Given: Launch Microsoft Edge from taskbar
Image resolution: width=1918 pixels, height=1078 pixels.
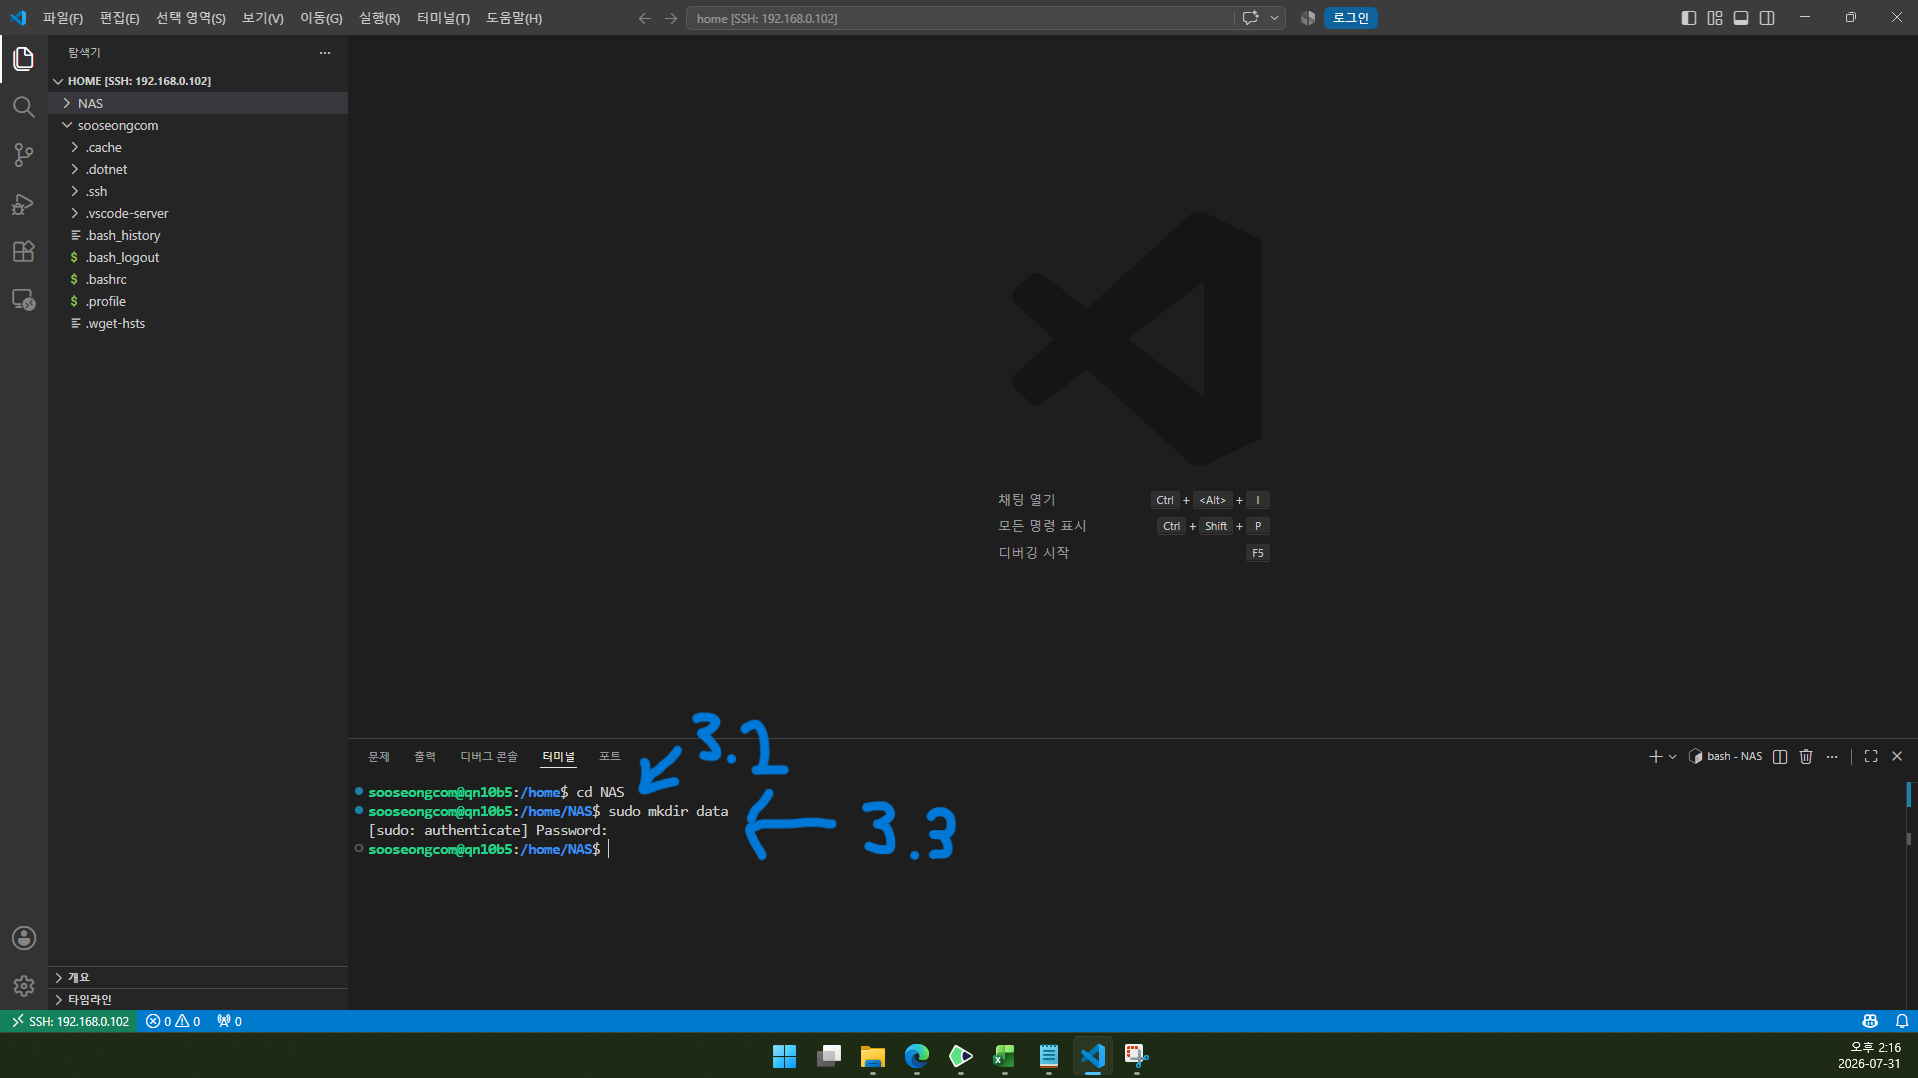Looking at the screenshot, I should (x=917, y=1056).
